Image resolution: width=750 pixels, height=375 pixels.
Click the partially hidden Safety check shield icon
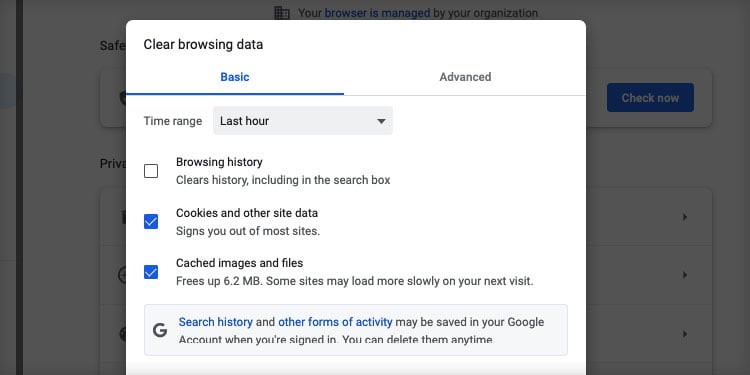pos(122,98)
